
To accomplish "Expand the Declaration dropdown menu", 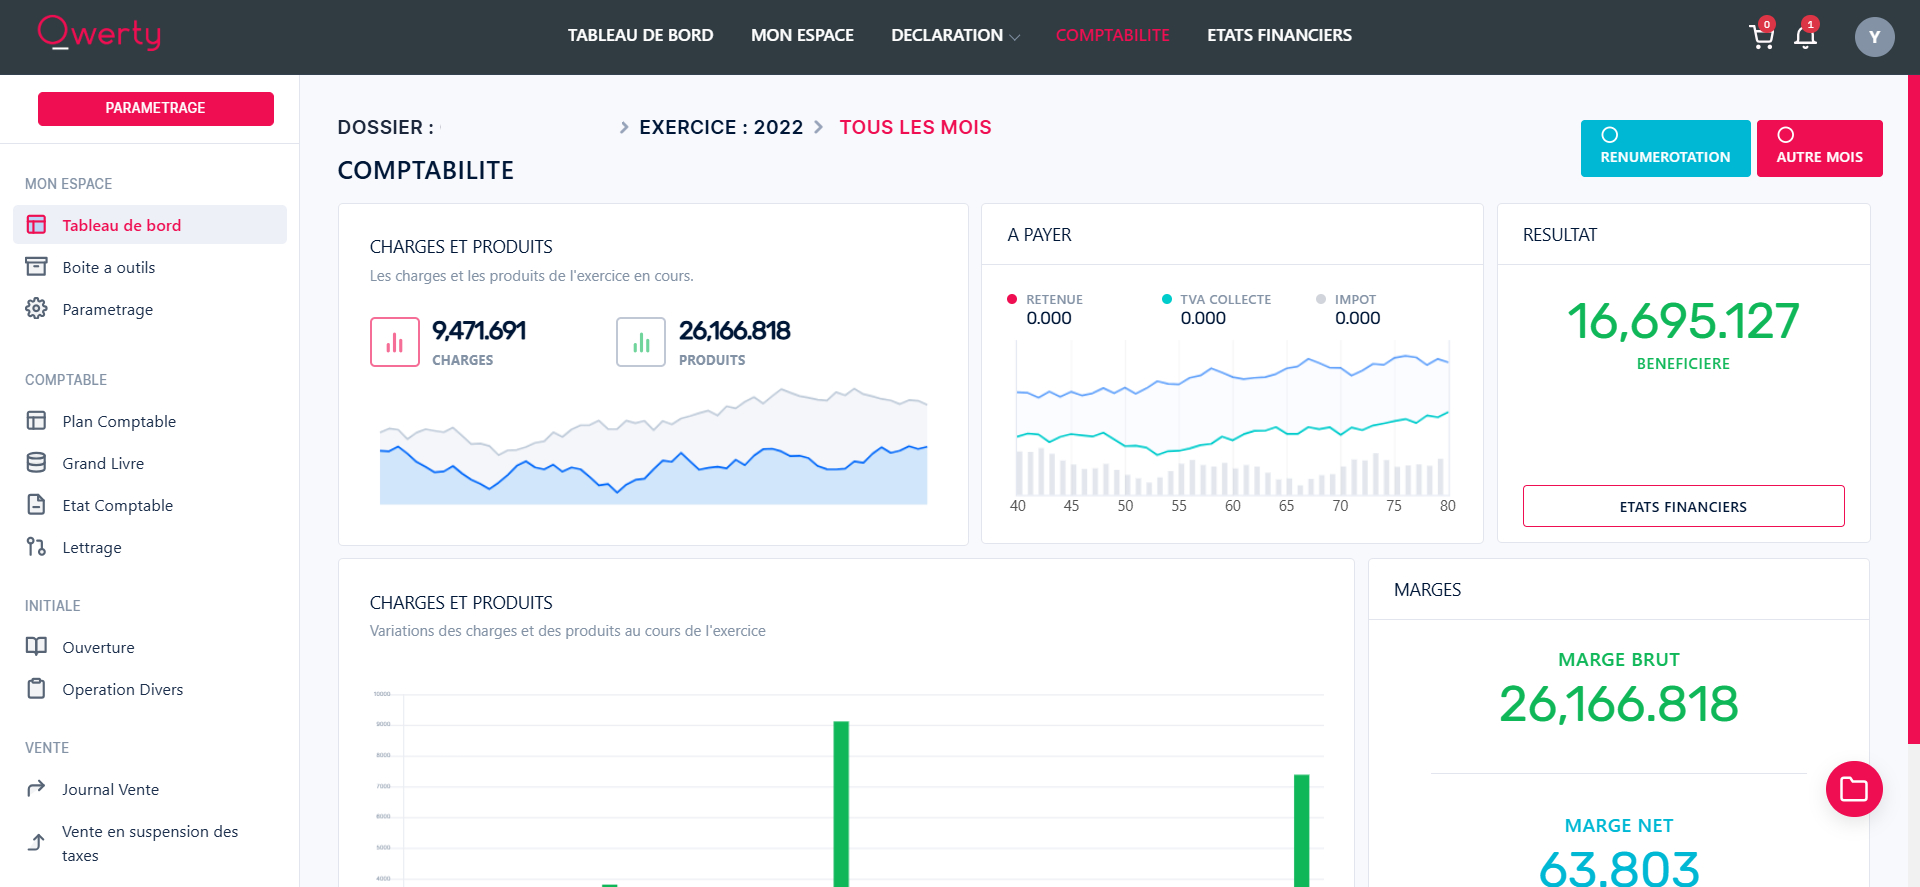I will click(x=955, y=35).
